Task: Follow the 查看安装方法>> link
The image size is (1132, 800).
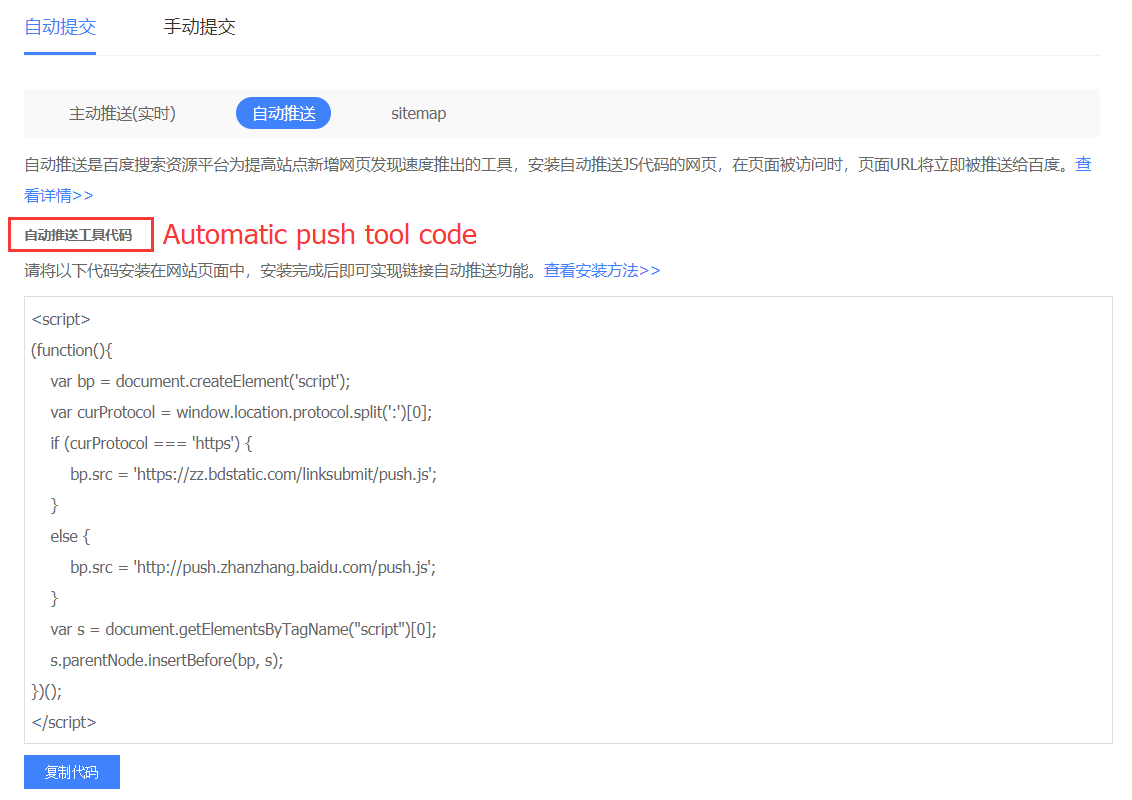Action: point(602,271)
